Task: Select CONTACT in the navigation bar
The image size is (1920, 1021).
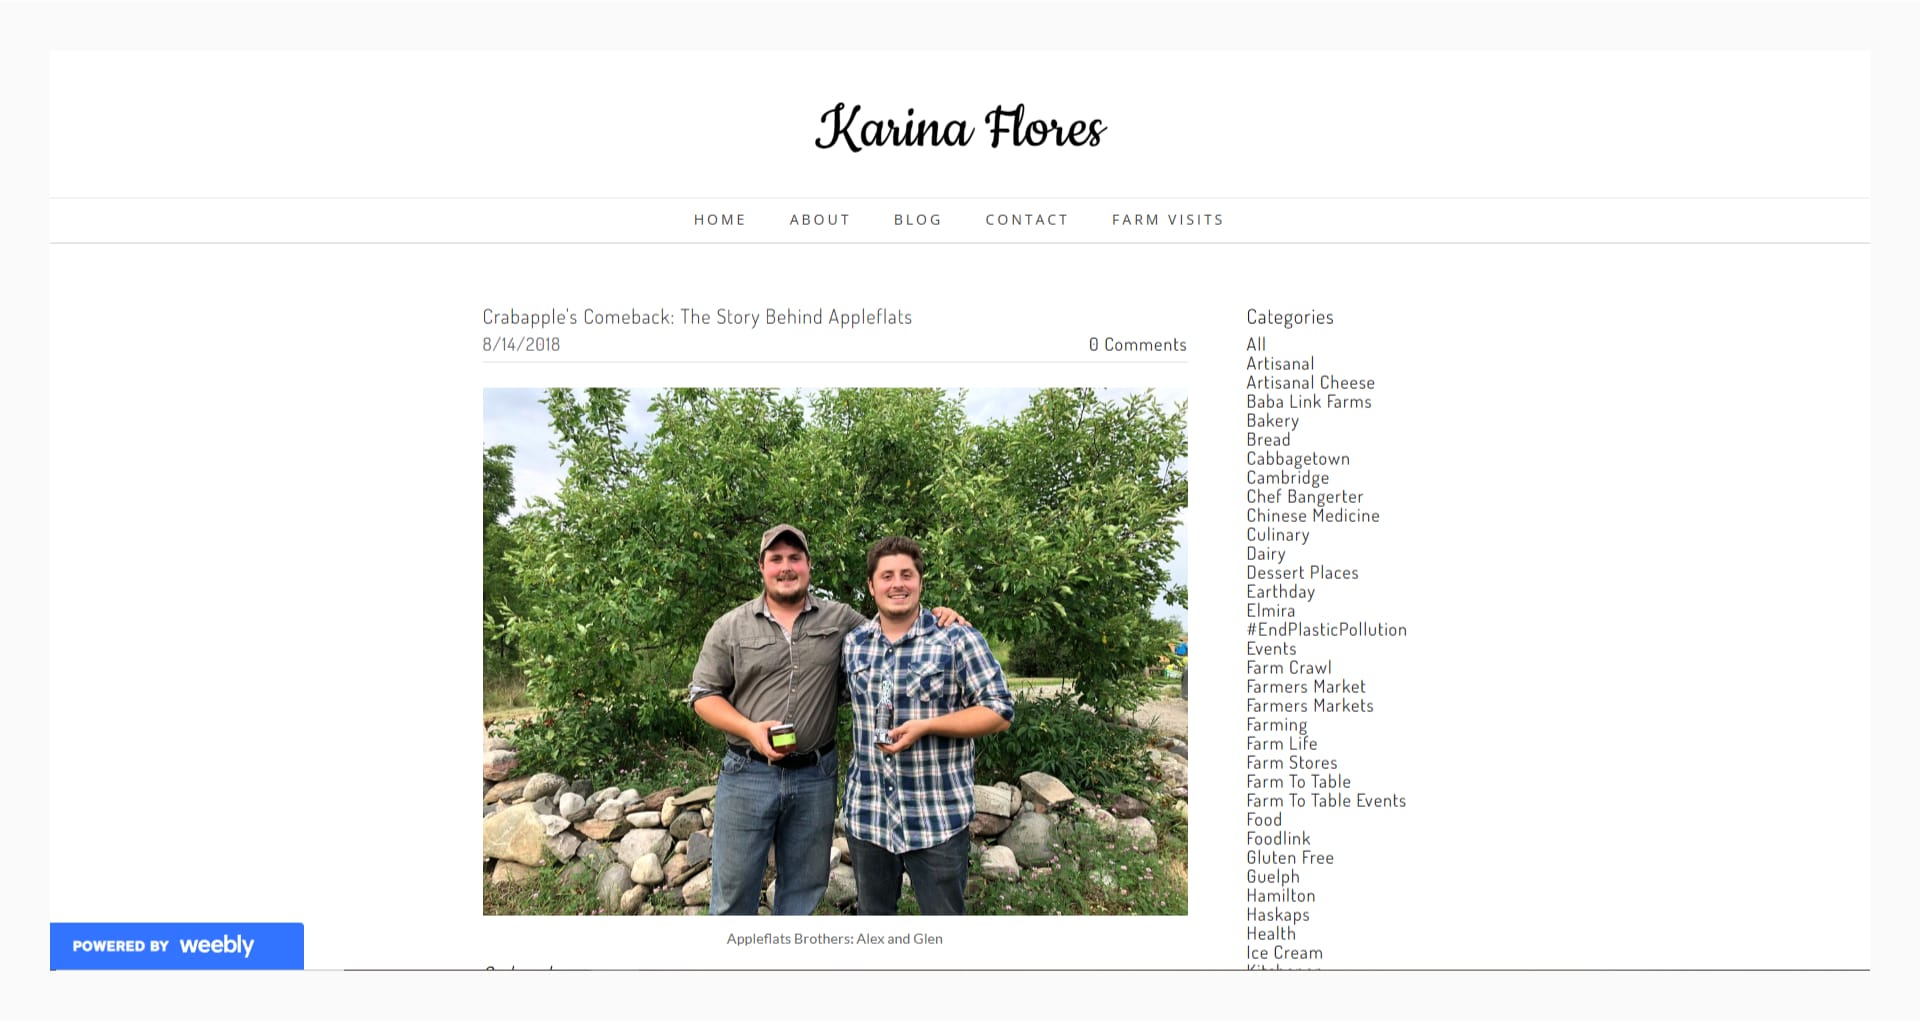Action: (x=1027, y=220)
